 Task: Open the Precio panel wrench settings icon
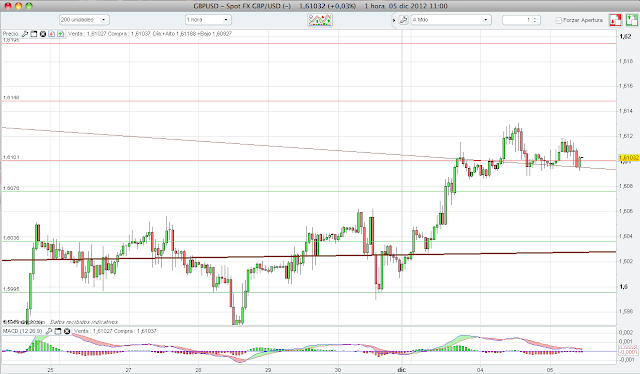click(x=24, y=34)
